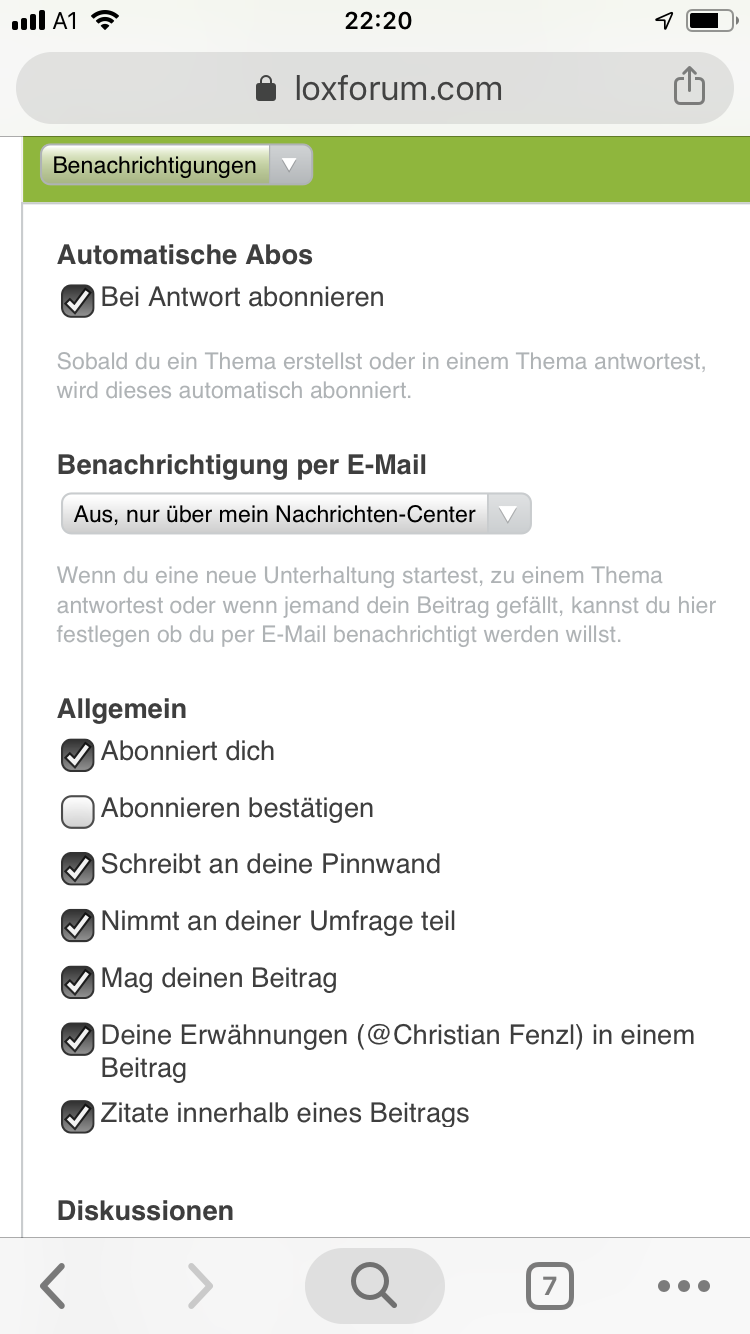Toggle 'Mag deinen Beitrag' checkbox
The image size is (750, 1334).
pos(78,982)
